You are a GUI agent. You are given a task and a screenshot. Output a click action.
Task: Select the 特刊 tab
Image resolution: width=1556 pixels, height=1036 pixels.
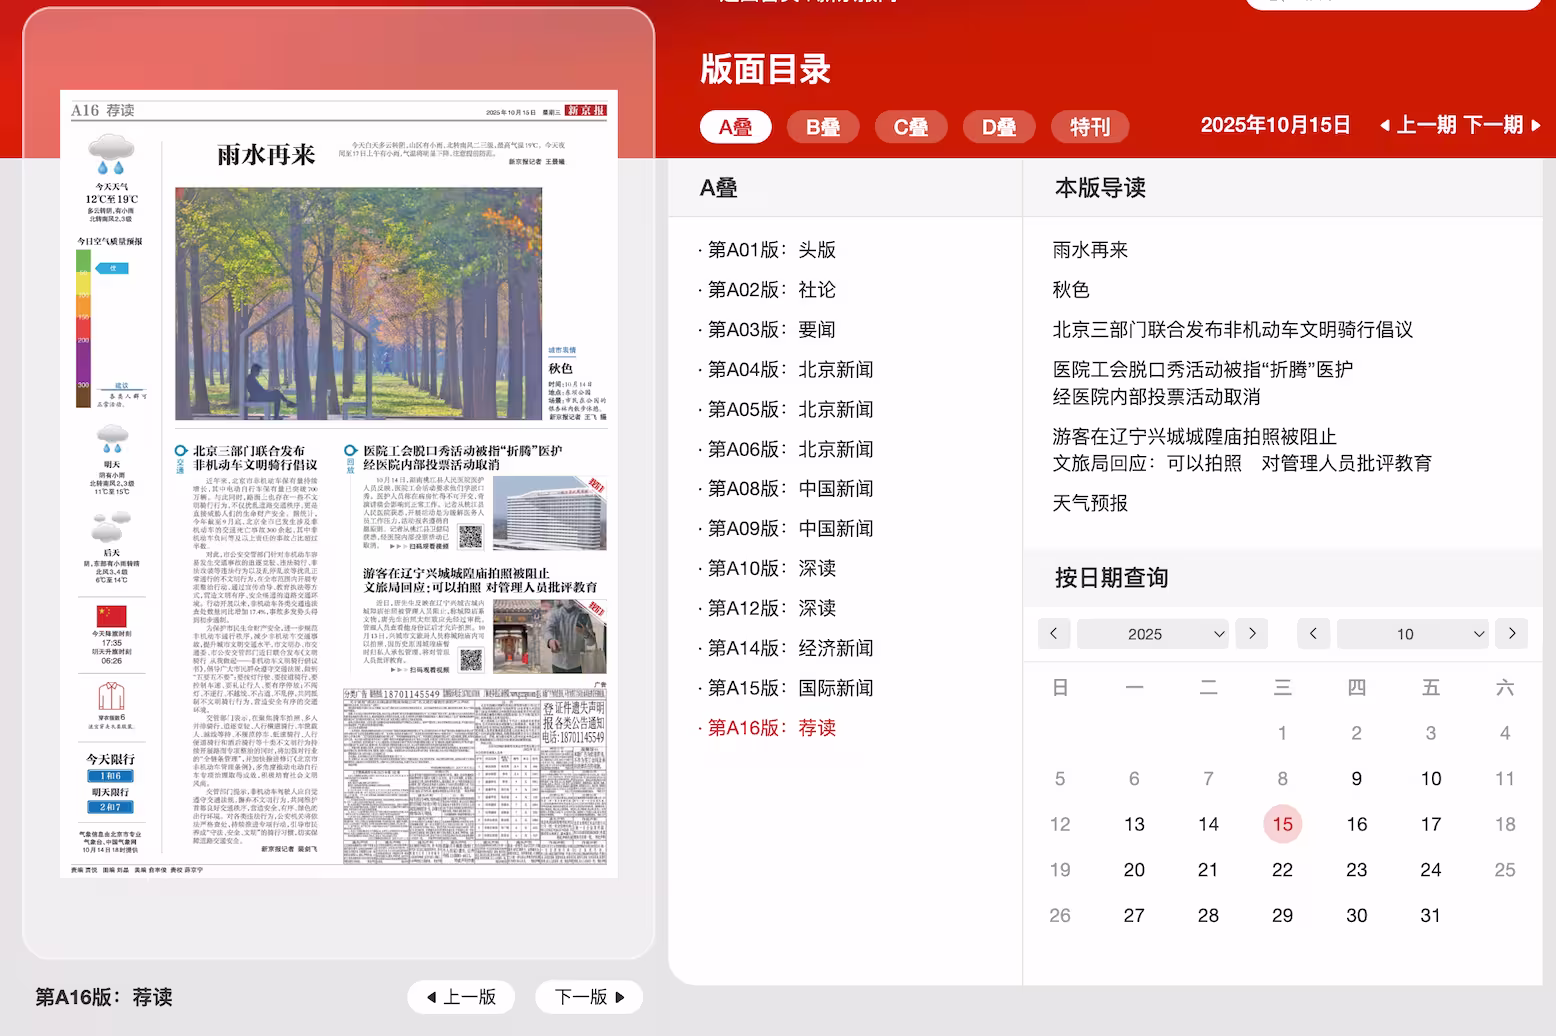1090,127
